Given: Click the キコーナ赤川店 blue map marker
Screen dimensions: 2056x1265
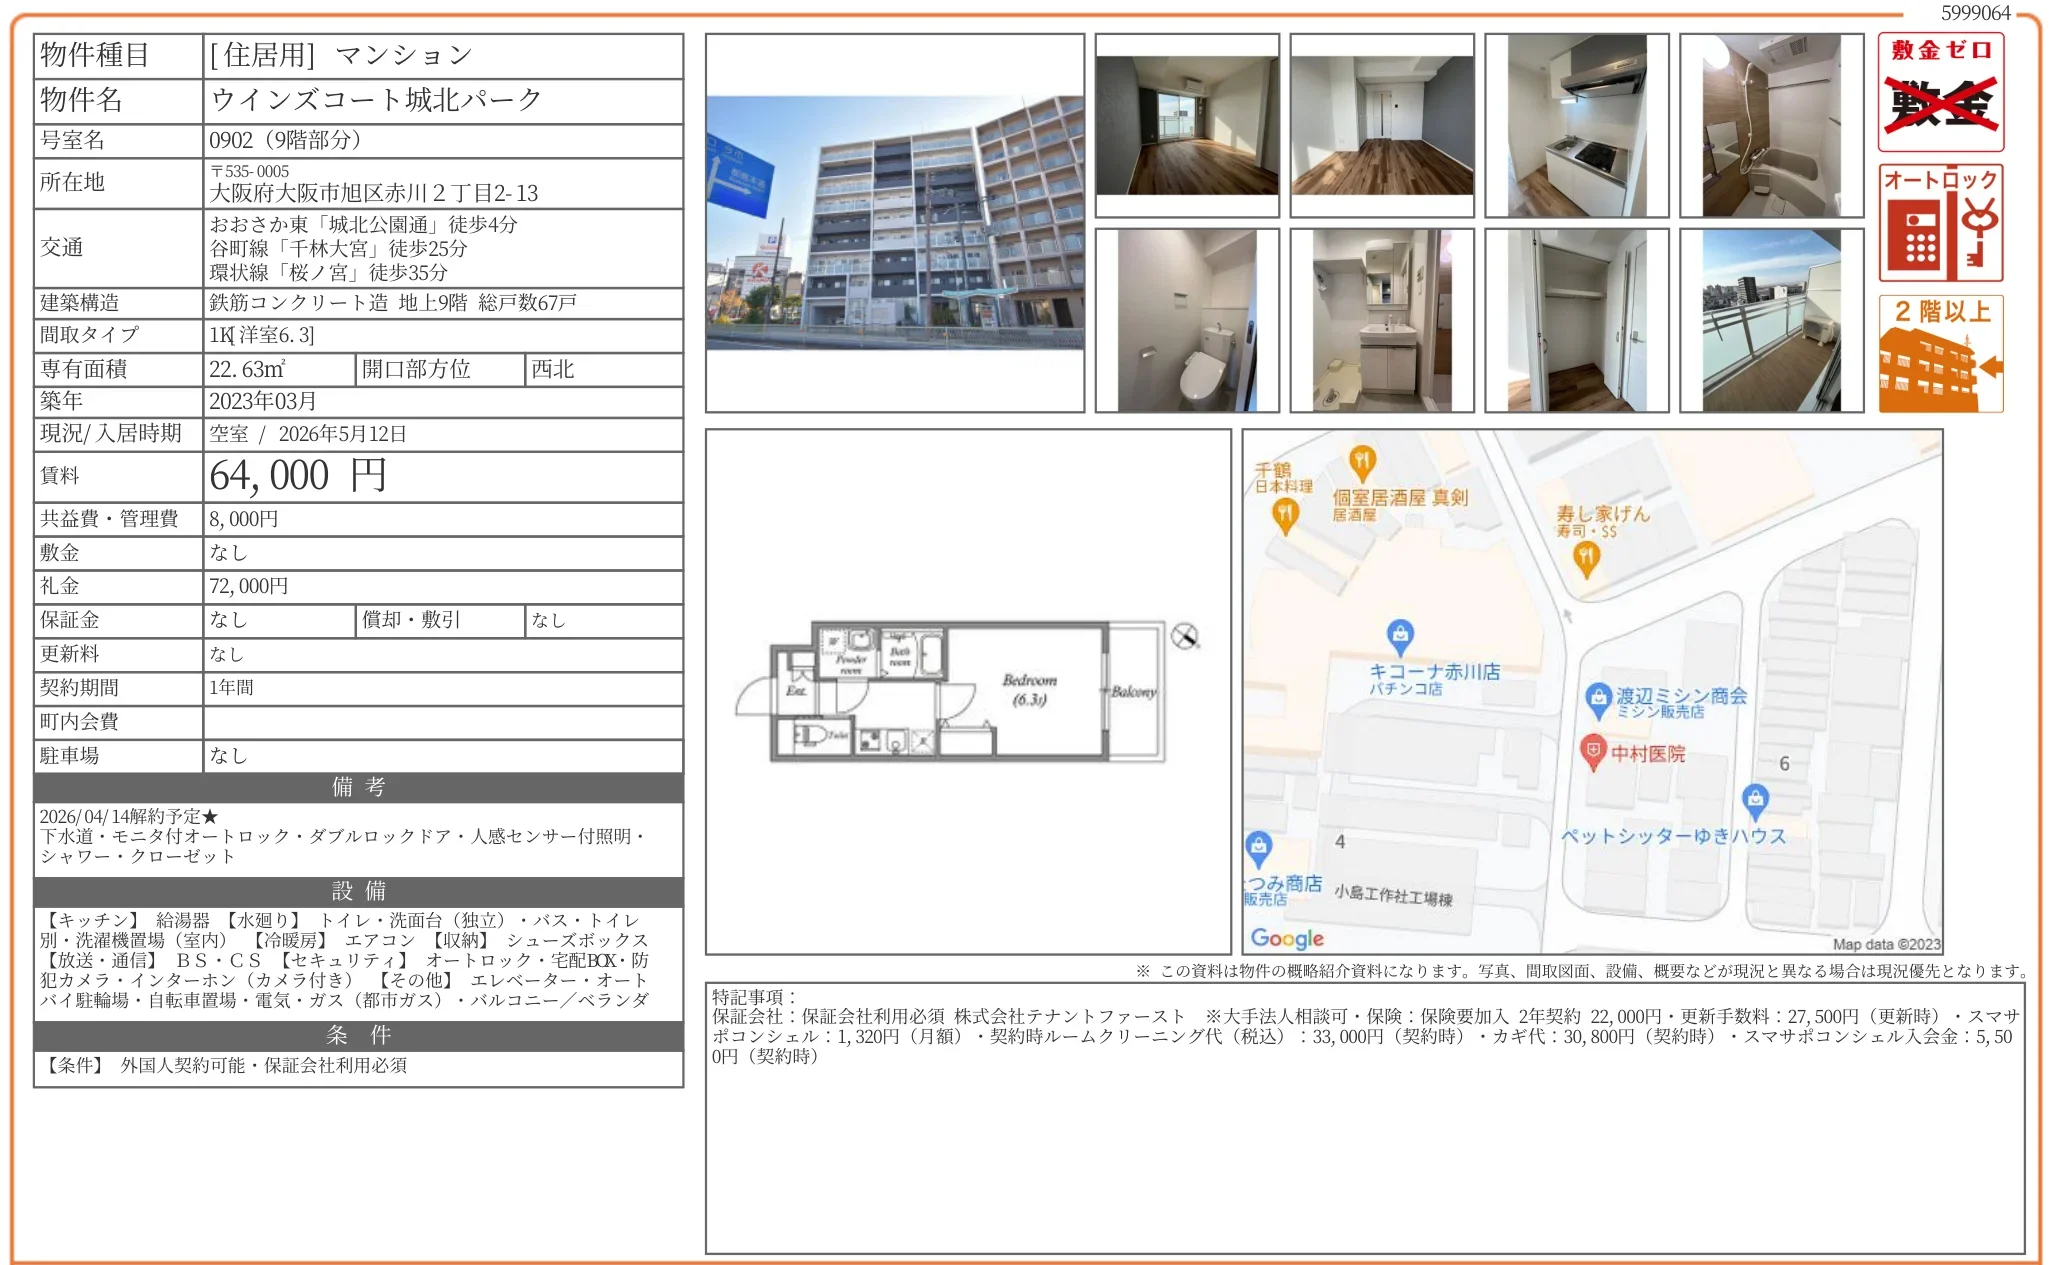Looking at the screenshot, I should pyautogui.click(x=1400, y=635).
